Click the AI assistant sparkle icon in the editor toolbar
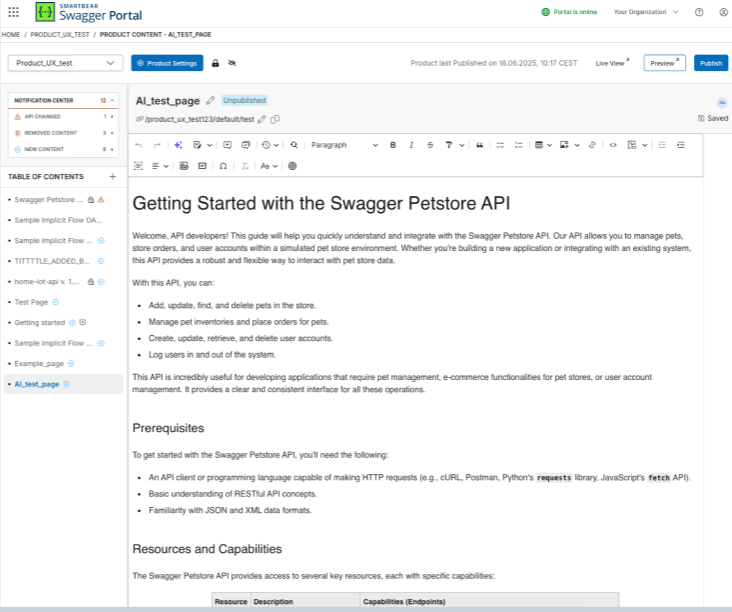Image resolution: width=732 pixels, height=612 pixels. [x=178, y=145]
